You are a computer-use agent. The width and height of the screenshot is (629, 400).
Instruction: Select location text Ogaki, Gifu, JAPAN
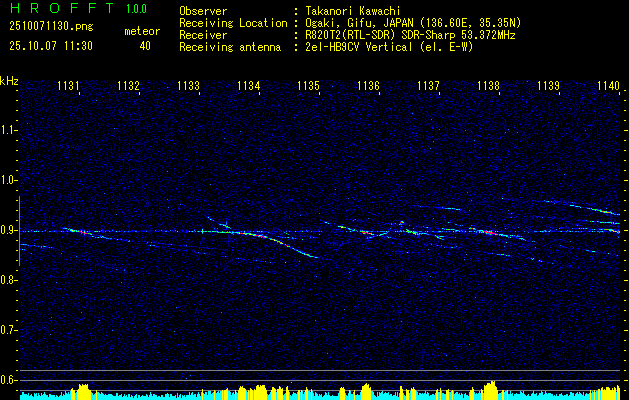(x=359, y=23)
